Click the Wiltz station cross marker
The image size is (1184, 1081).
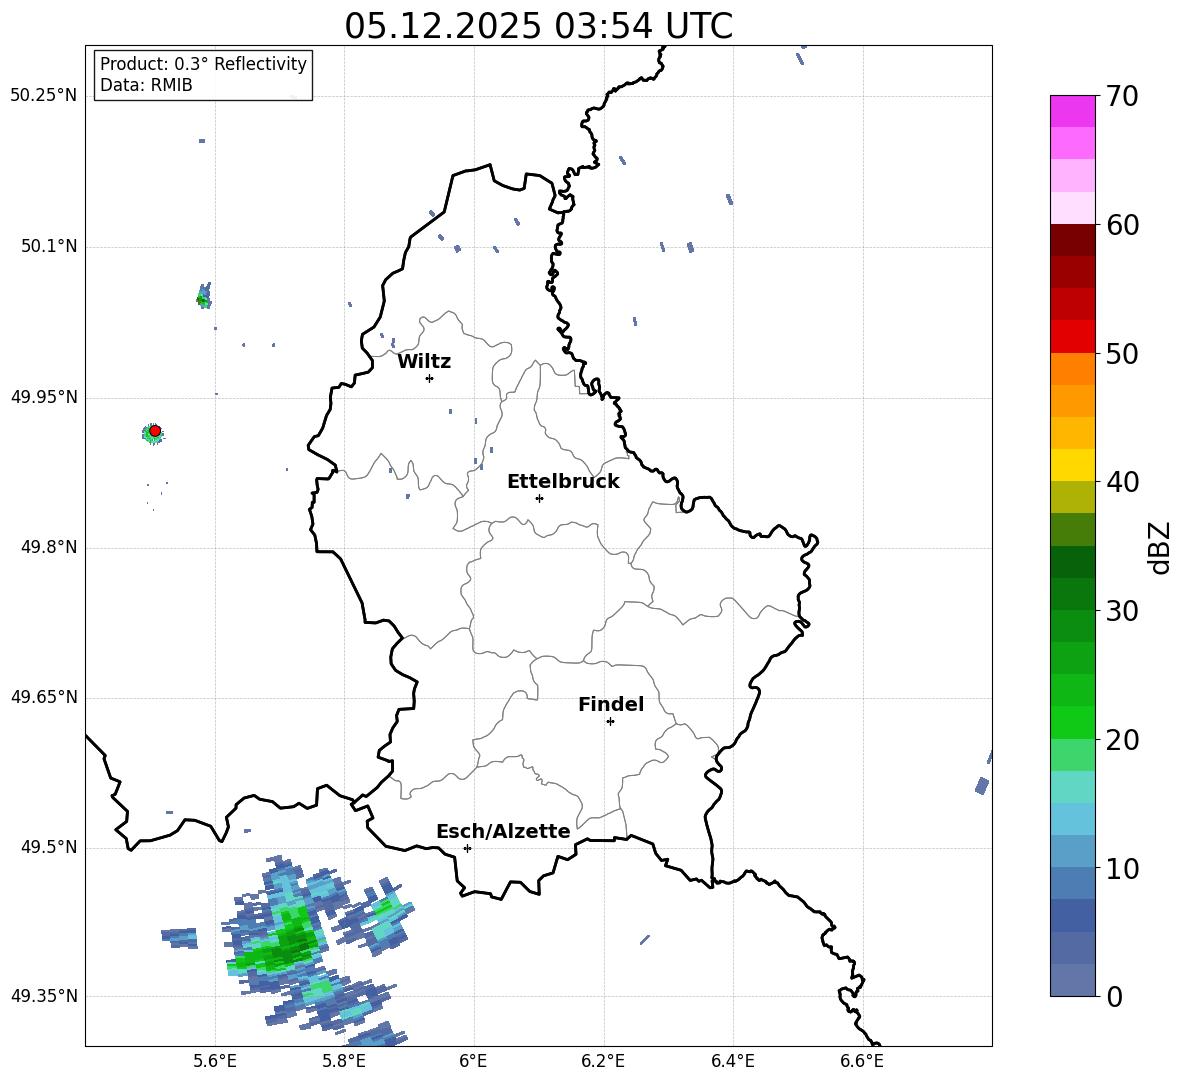click(x=430, y=378)
